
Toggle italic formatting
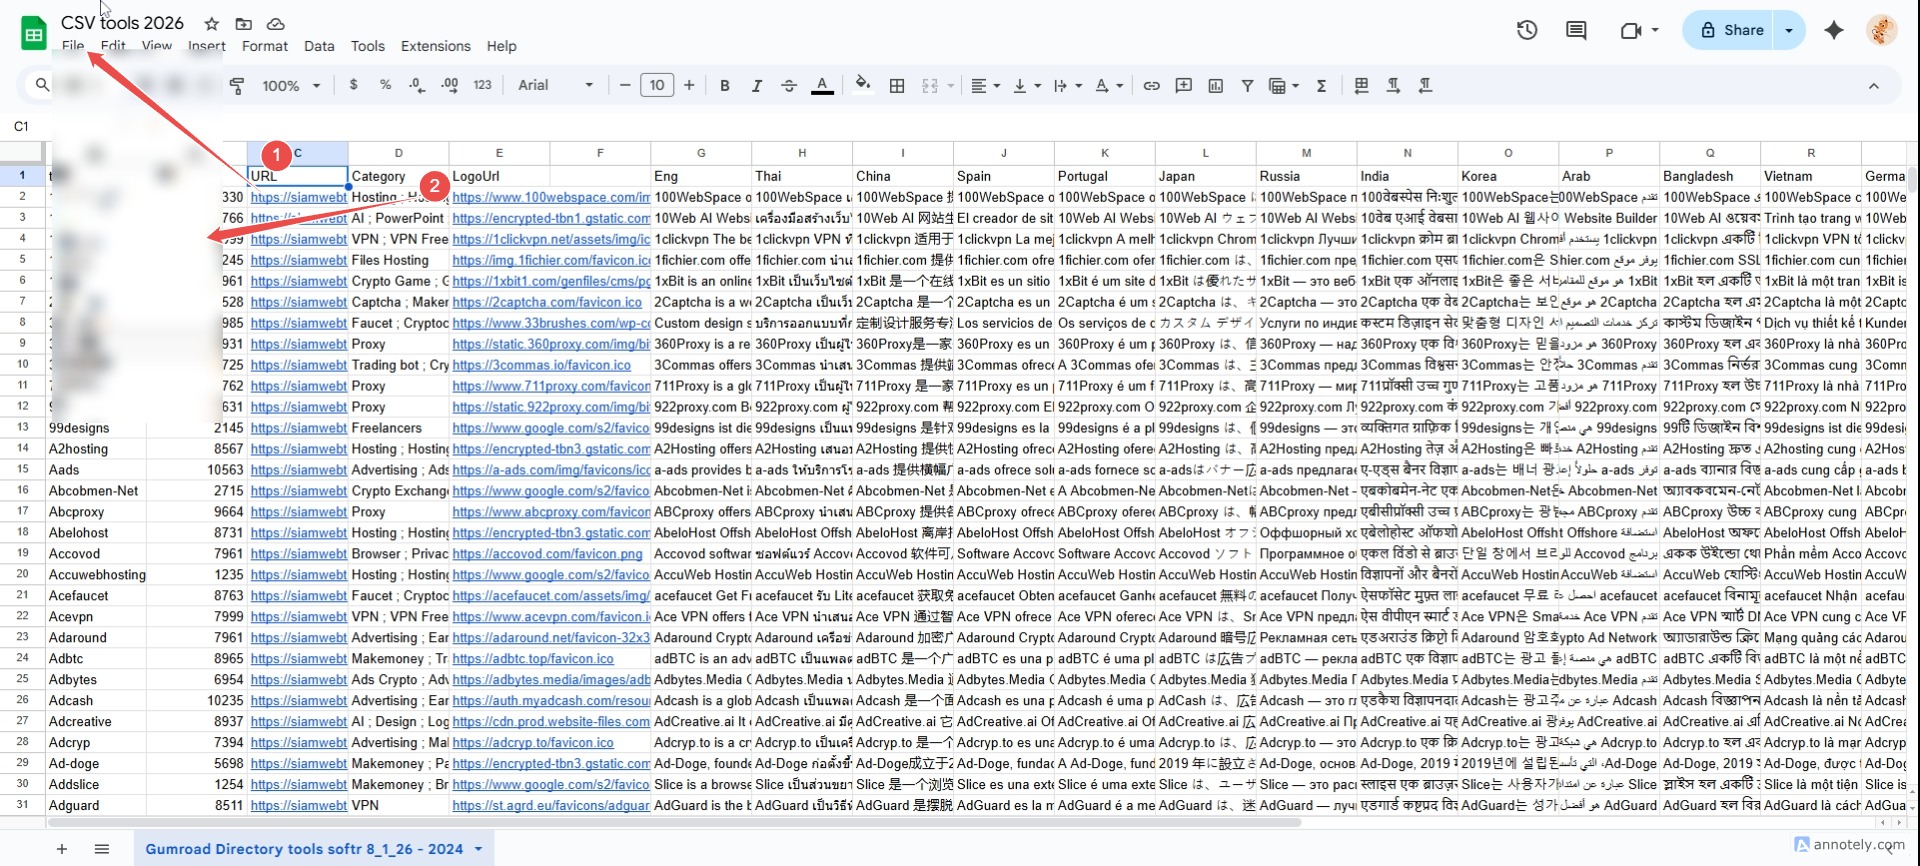point(757,85)
